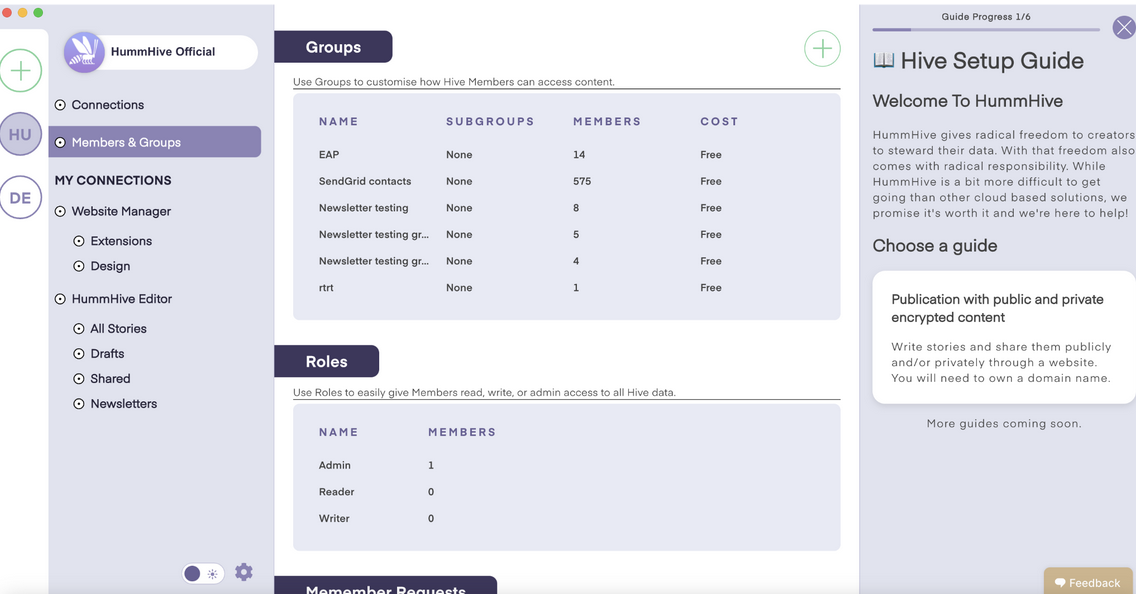The height and width of the screenshot is (594, 1136).
Task: Select the DE hive avatar
Action: coord(21,197)
